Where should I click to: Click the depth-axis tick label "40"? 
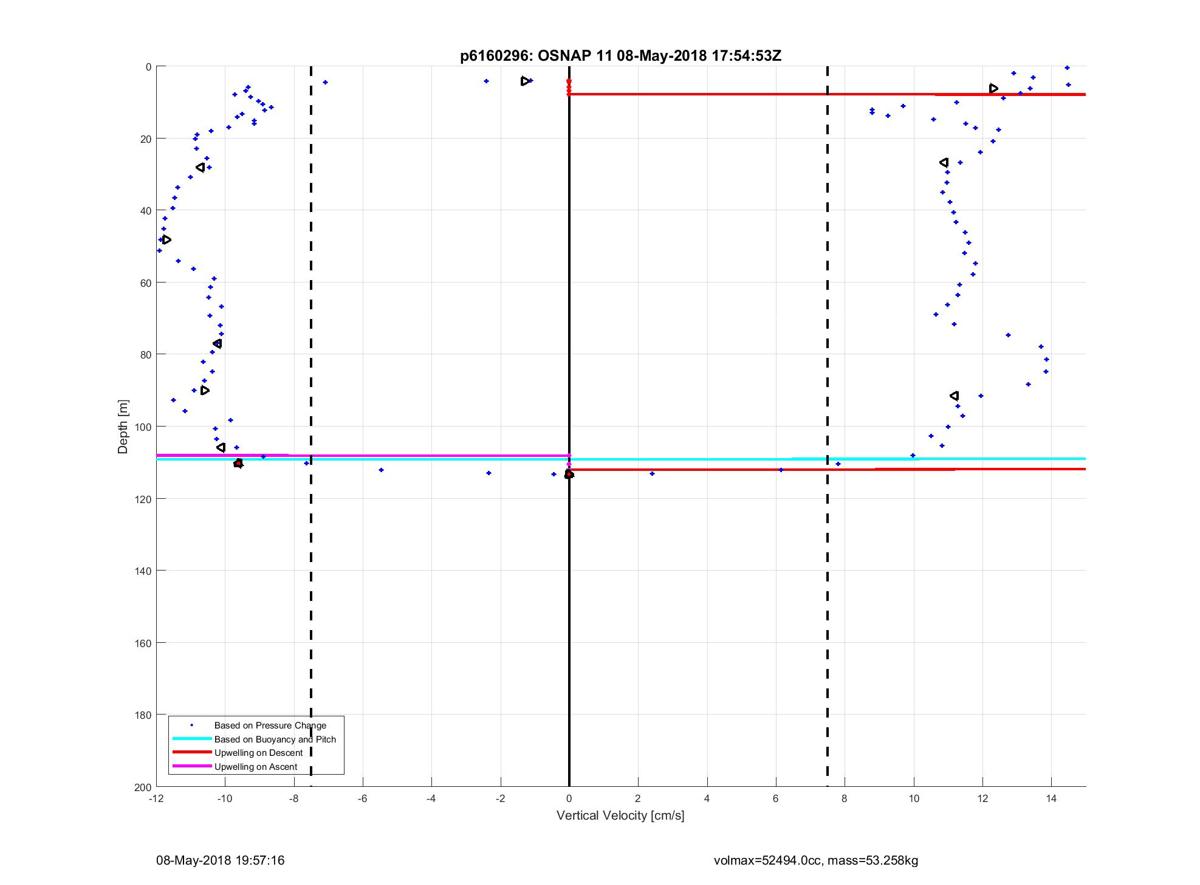pyautogui.click(x=145, y=211)
